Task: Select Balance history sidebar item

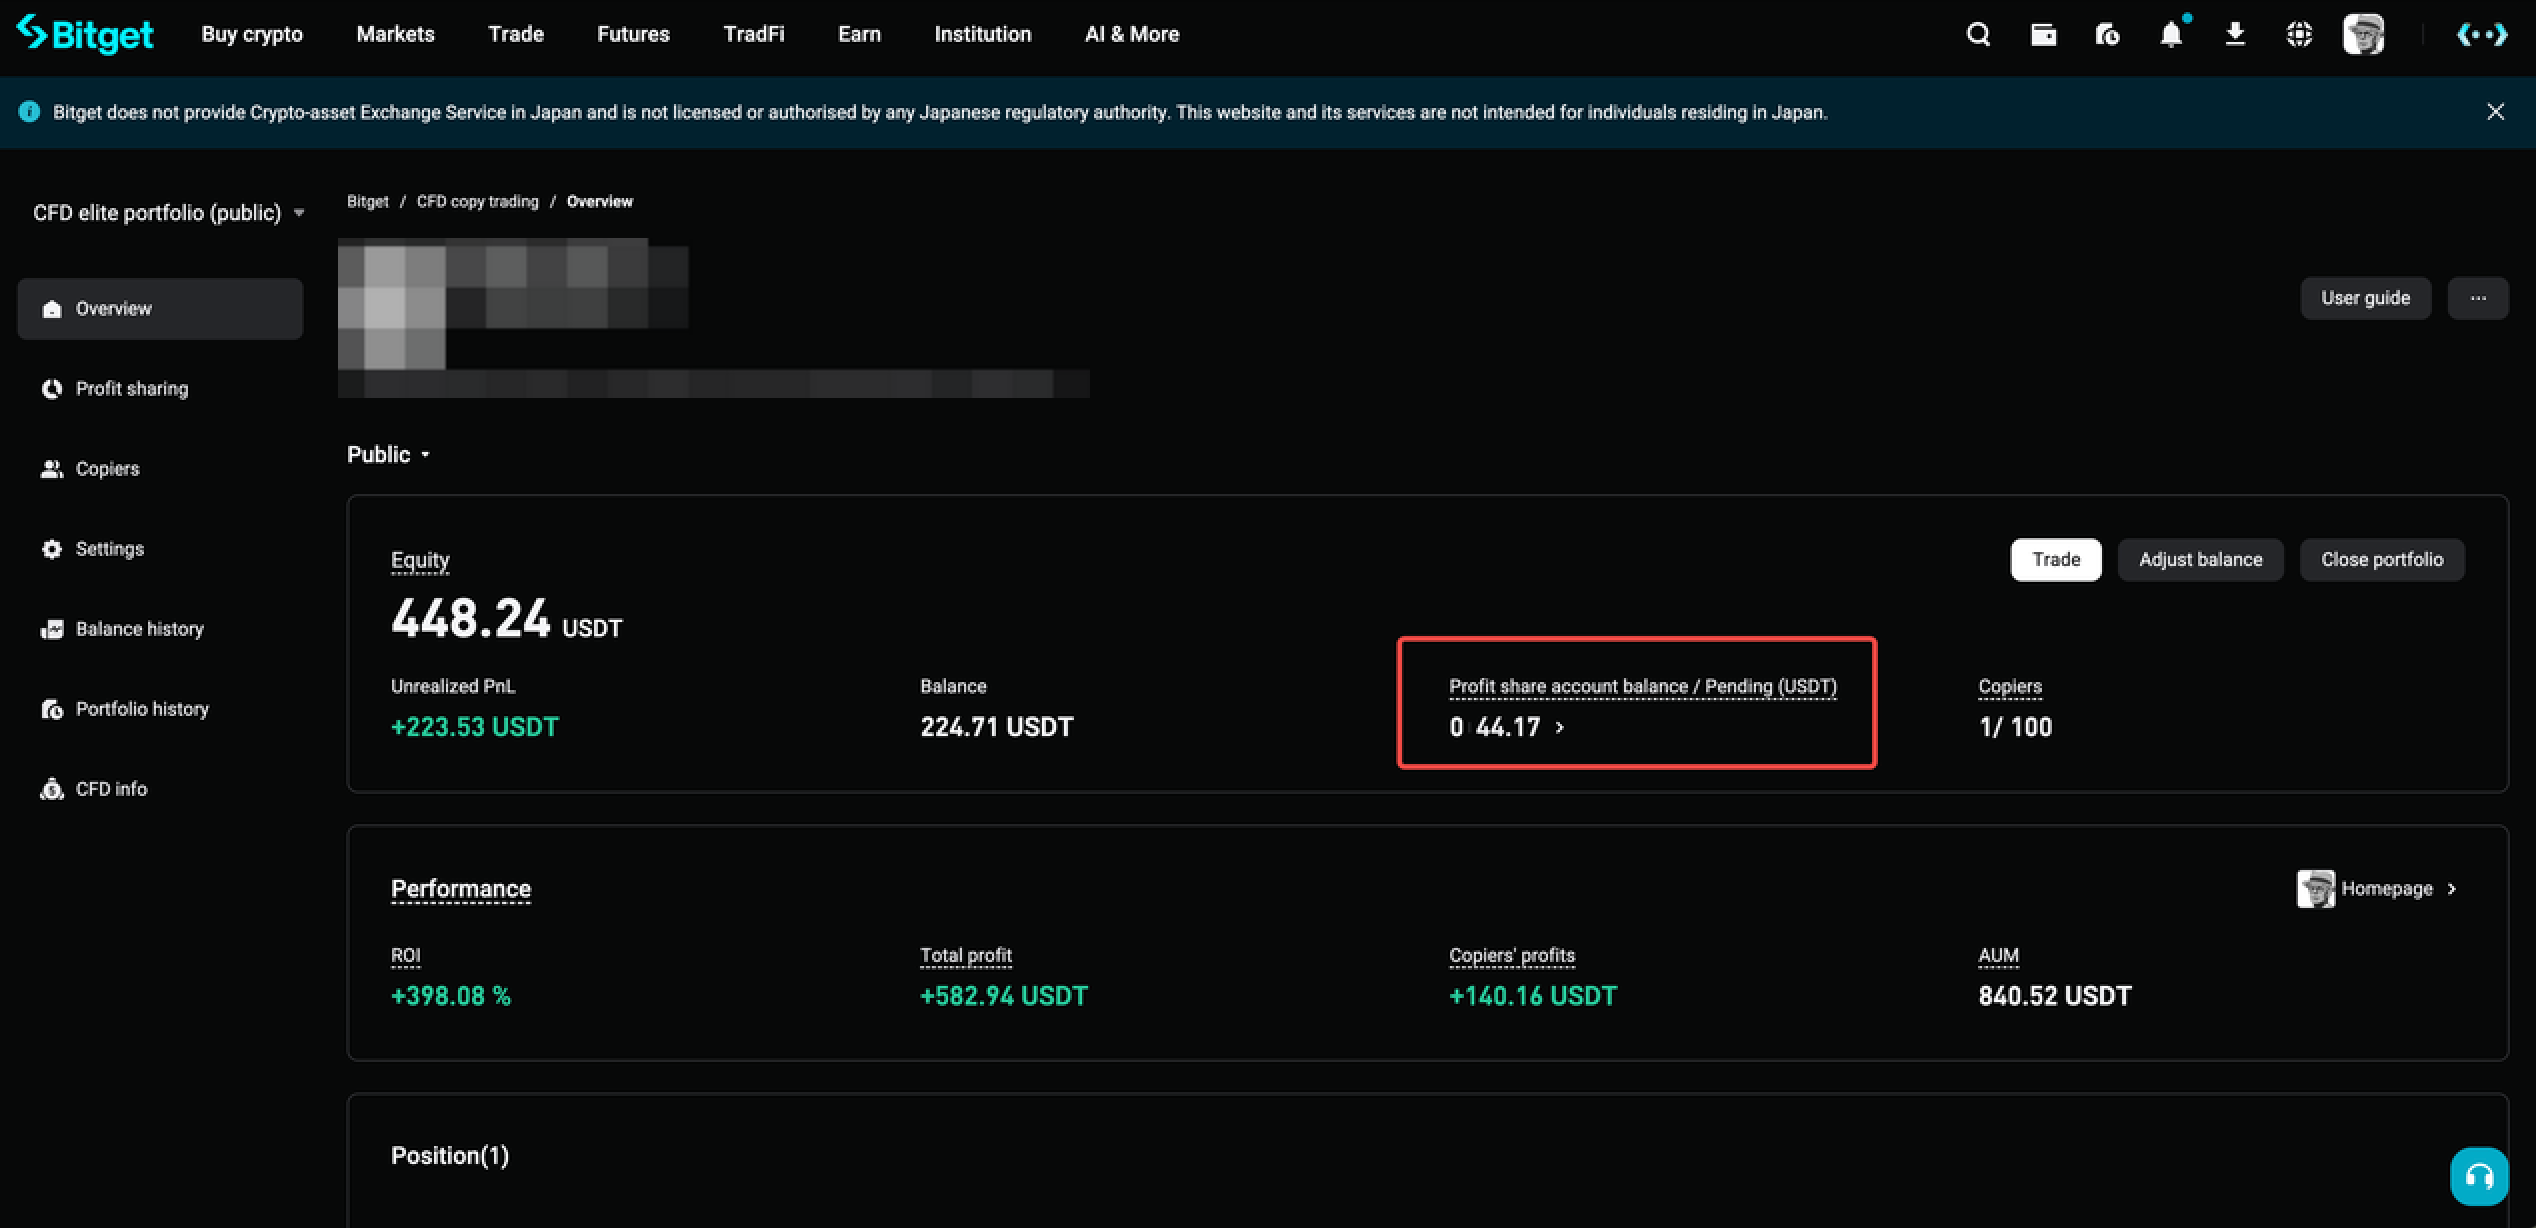Action: point(160,629)
